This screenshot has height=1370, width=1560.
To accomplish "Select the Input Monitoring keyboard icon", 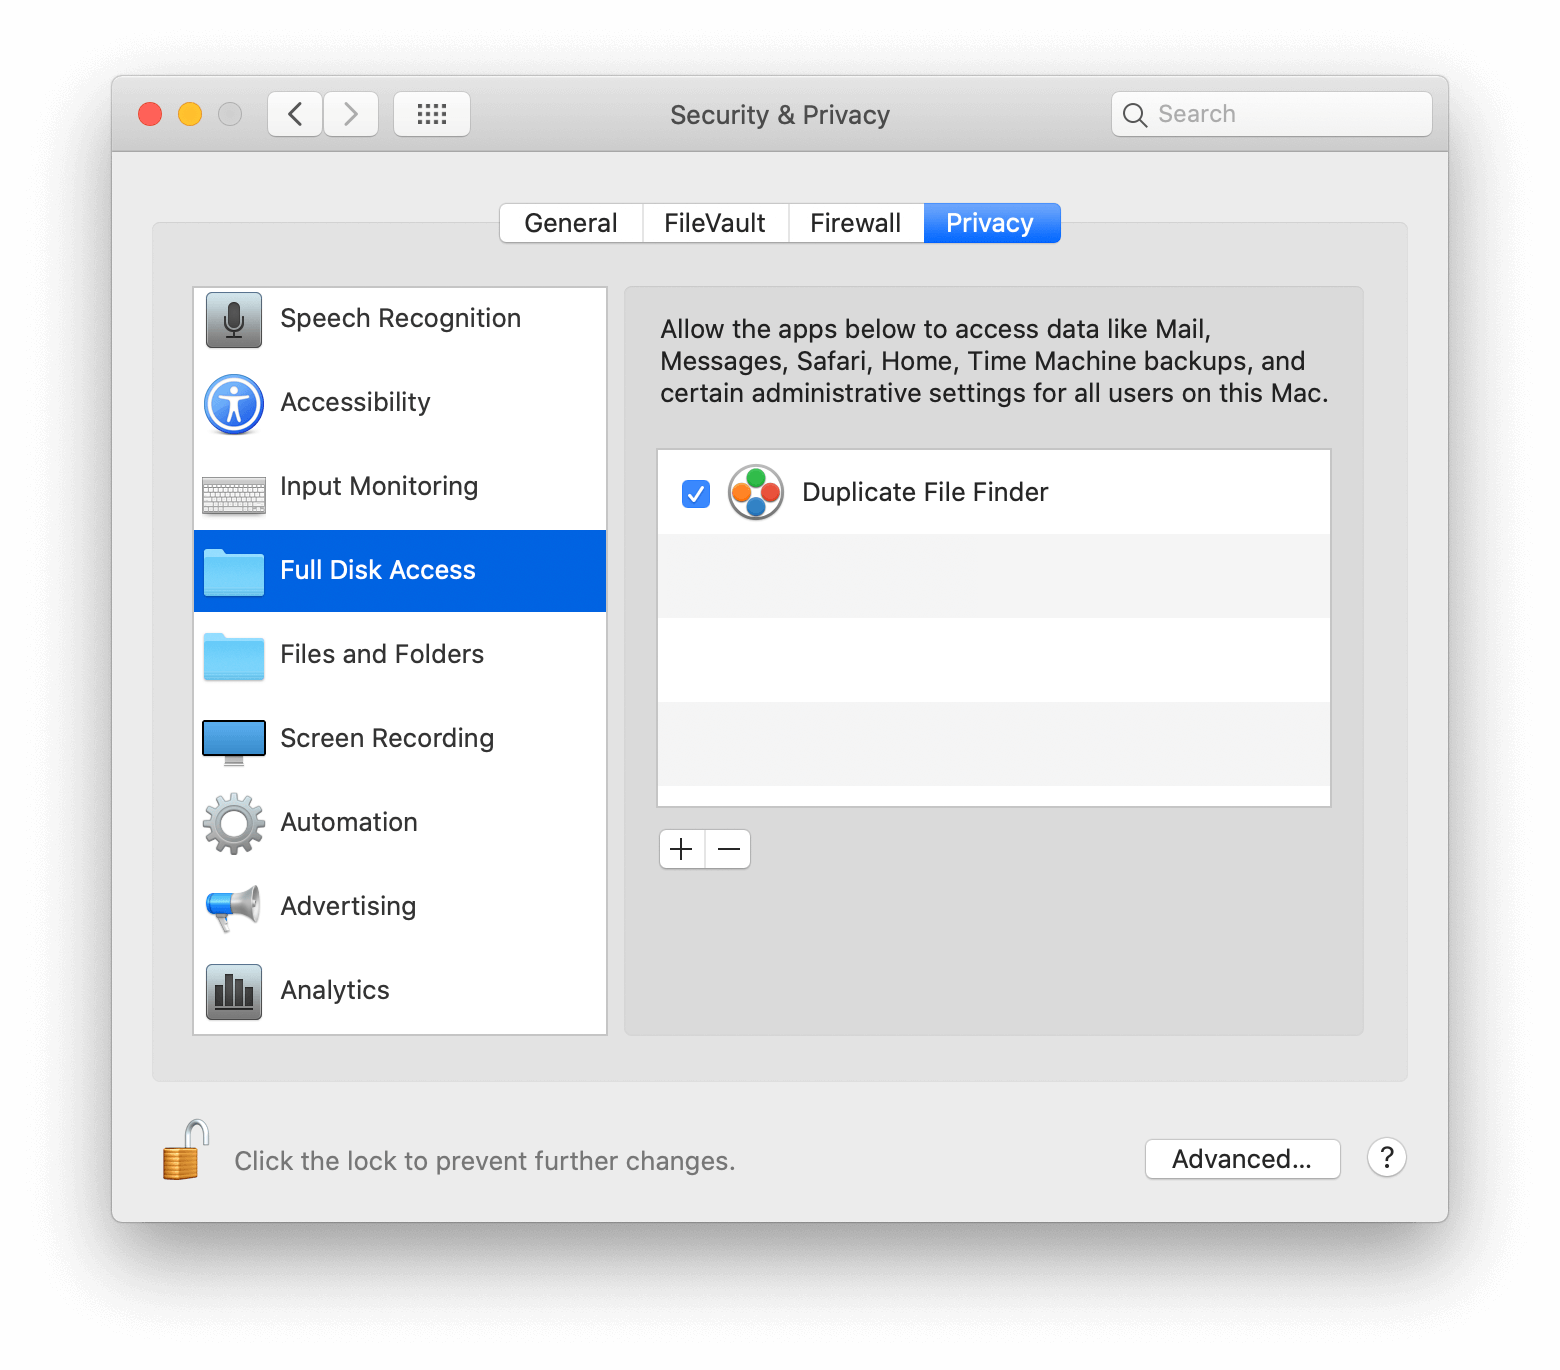I will click(x=232, y=489).
